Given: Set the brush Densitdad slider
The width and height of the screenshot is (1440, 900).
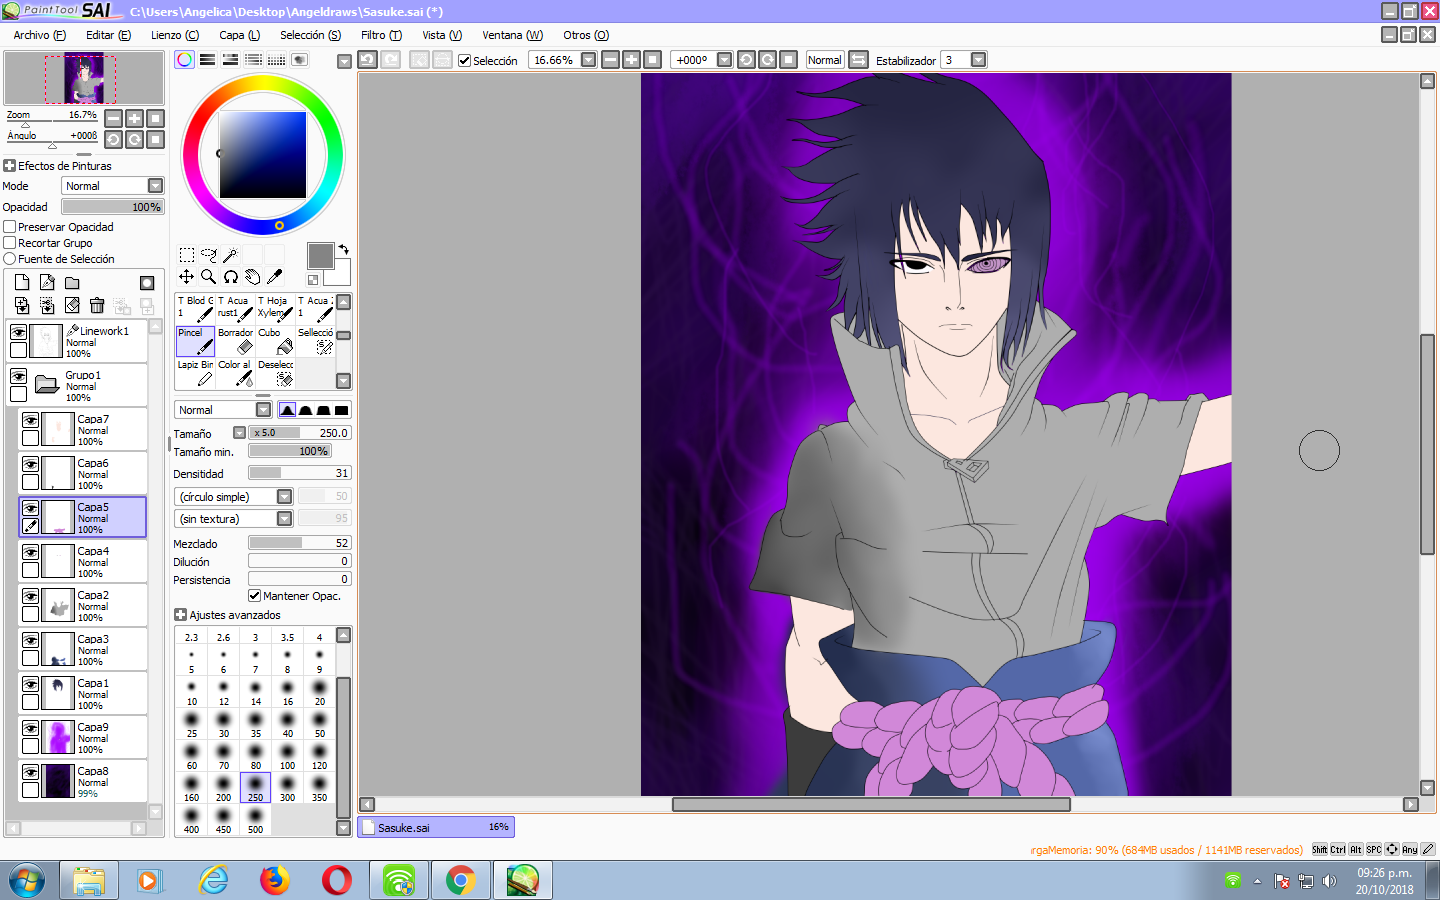Looking at the screenshot, I should click(x=300, y=473).
